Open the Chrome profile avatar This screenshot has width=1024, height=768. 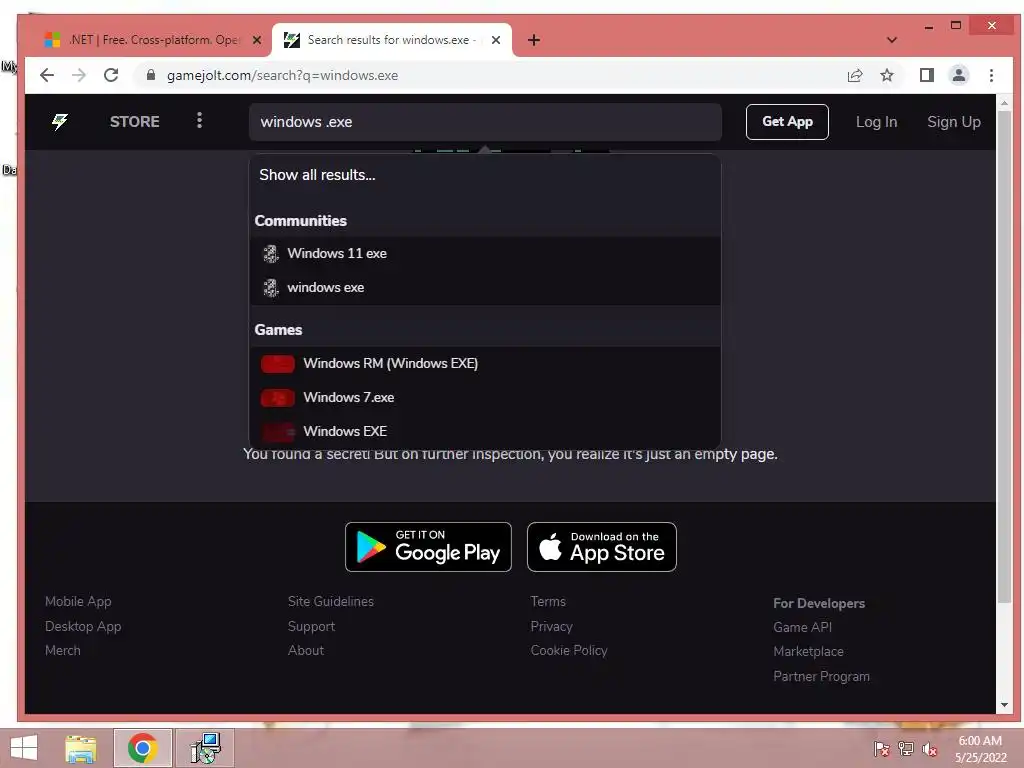(x=959, y=75)
